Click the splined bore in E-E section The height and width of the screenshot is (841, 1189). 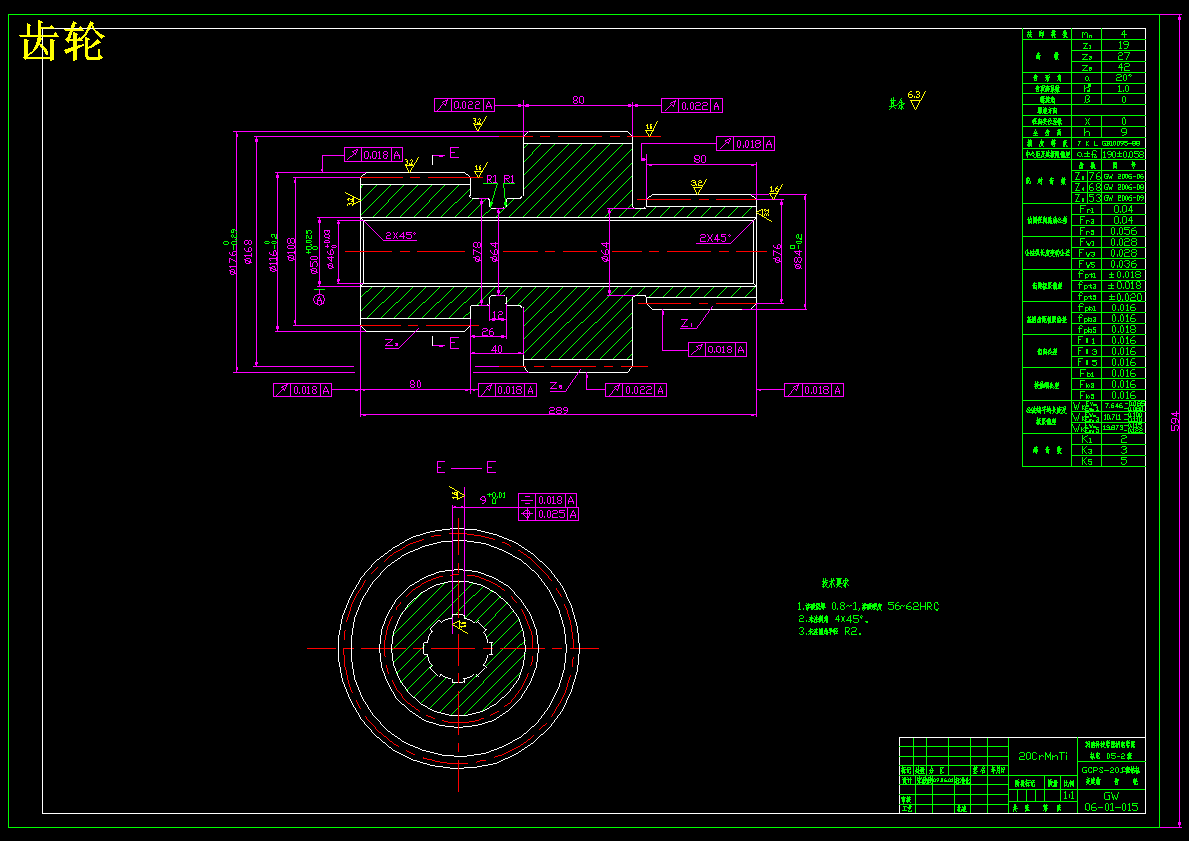458,648
